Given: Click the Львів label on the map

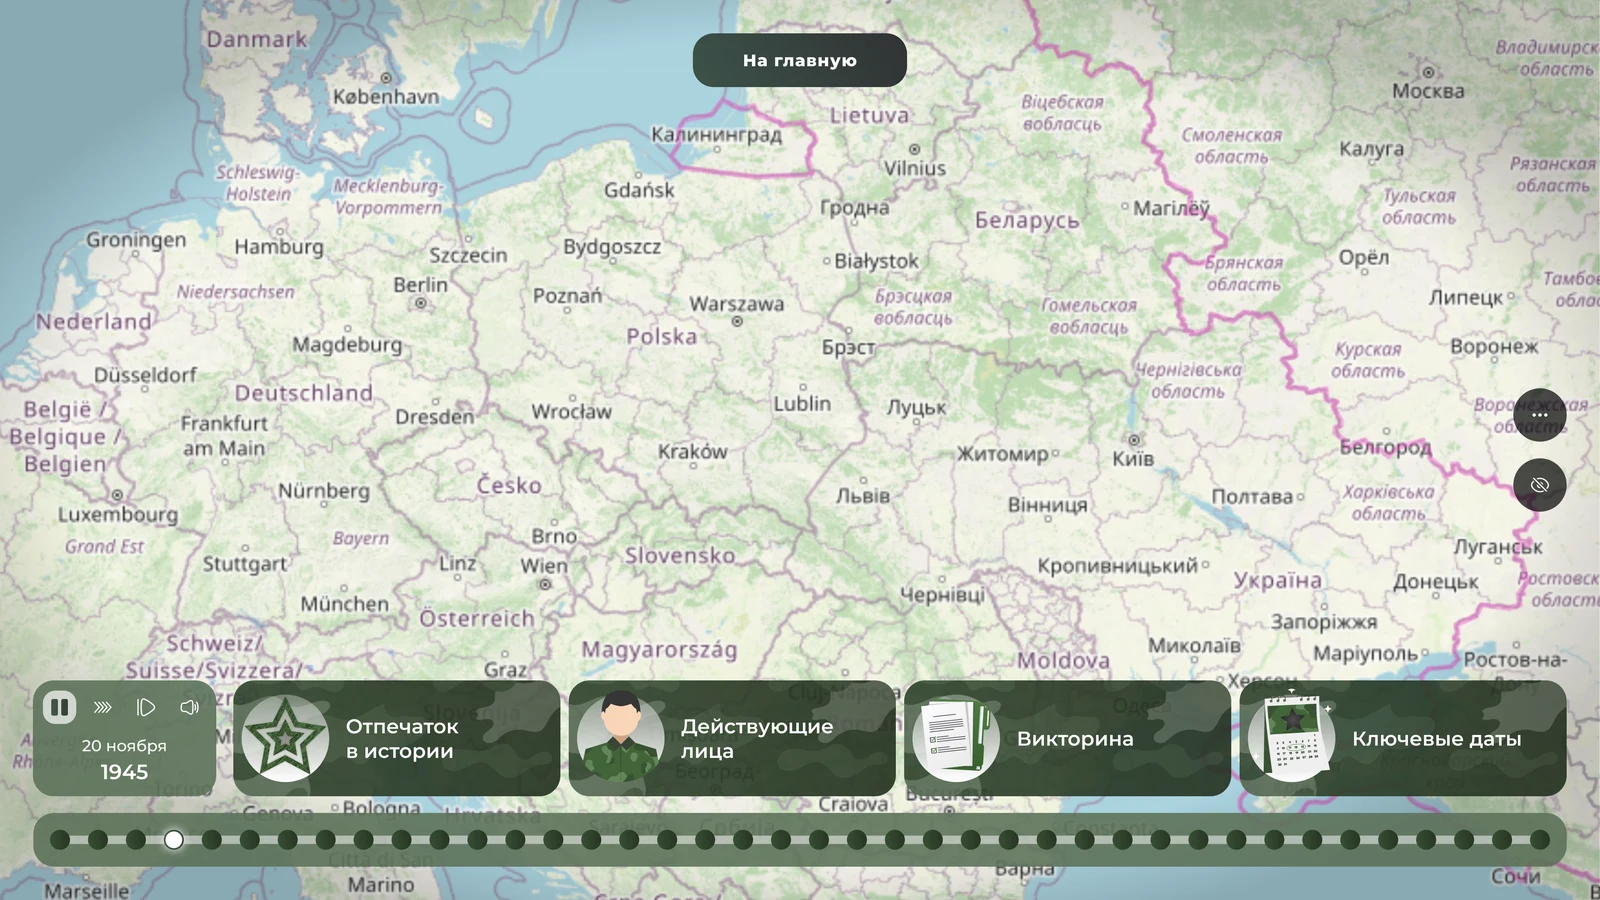Looking at the screenshot, I should click(x=863, y=496).
